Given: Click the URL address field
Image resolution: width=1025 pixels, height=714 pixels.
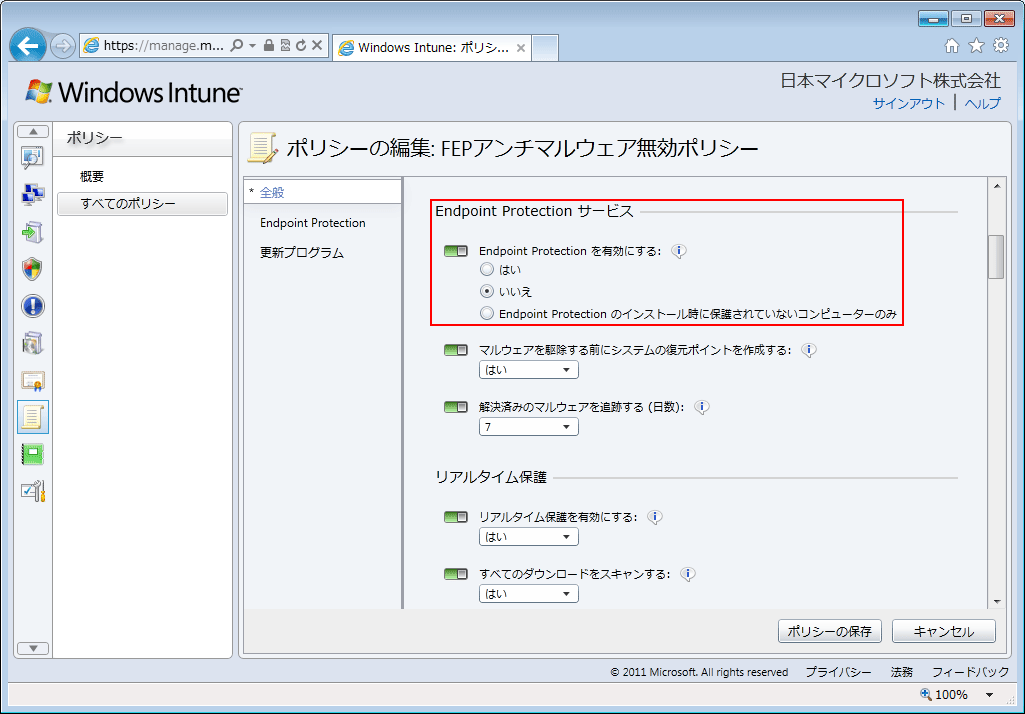Looking at the screenshot, I should pyautogui.click(x=163, y=46).
